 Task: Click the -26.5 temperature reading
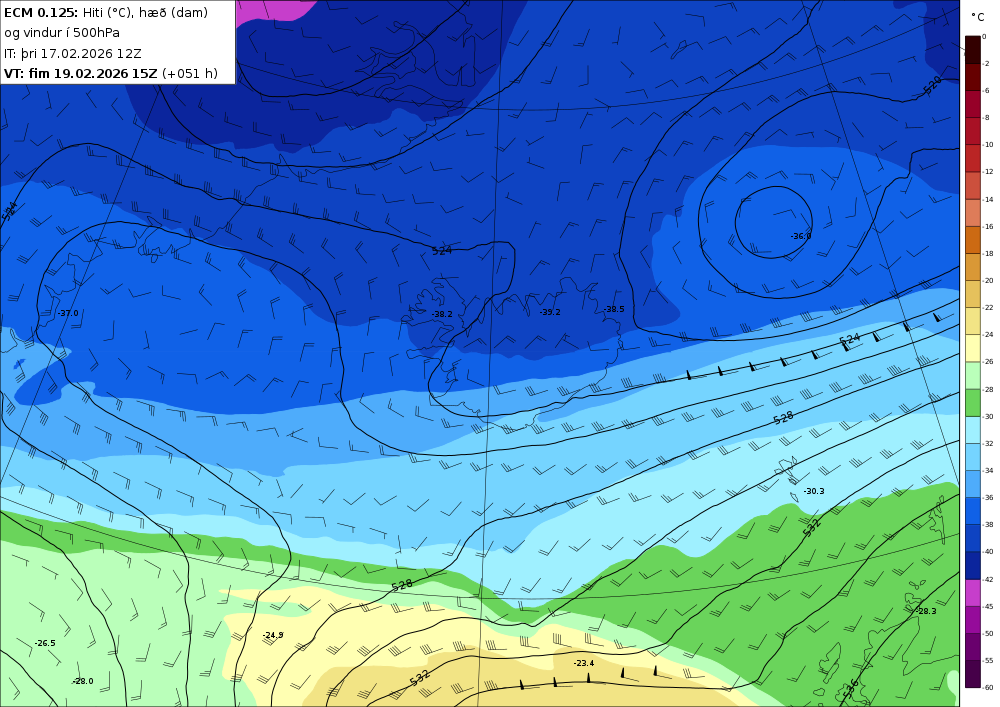pos(45,643)
